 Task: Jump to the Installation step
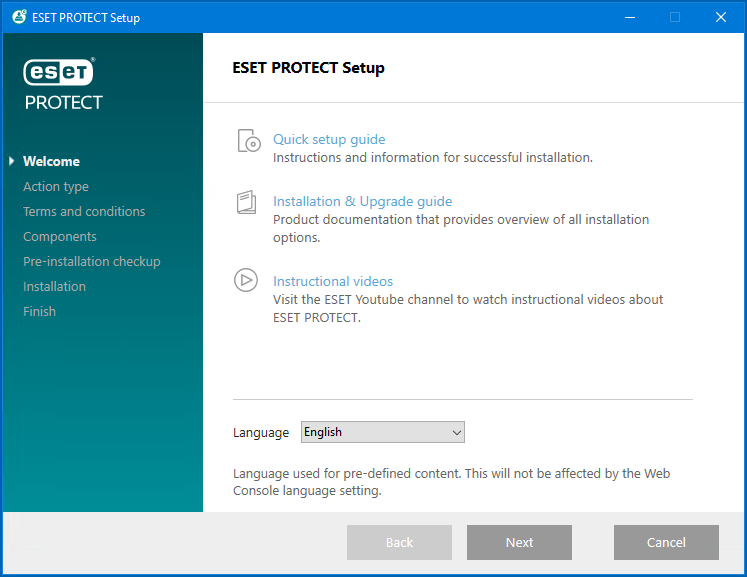coord(54,286)
